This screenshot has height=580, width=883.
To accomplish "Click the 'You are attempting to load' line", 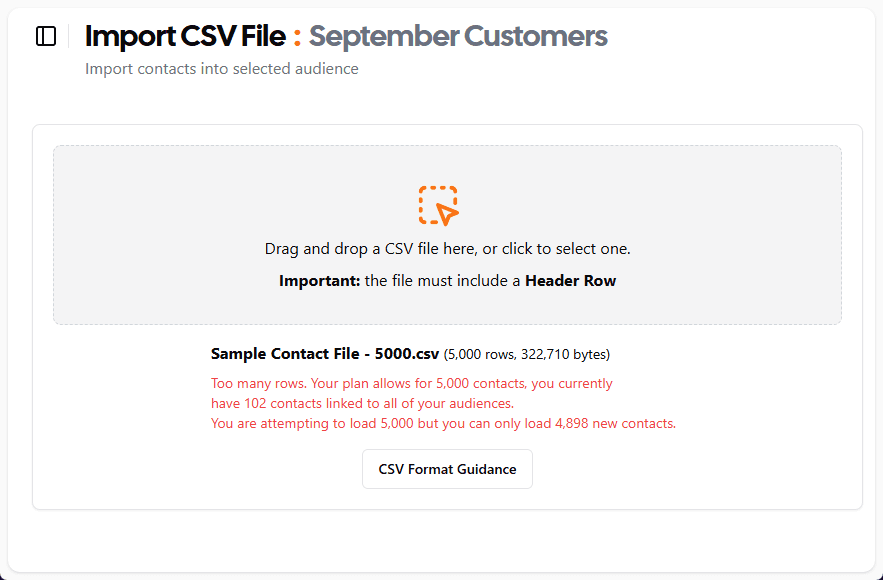I will pos(443,423).
